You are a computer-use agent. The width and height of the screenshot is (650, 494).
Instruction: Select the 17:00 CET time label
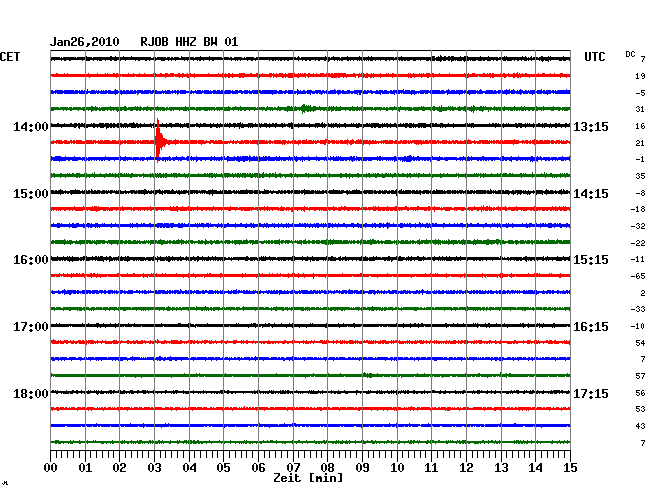pos(31,327)
